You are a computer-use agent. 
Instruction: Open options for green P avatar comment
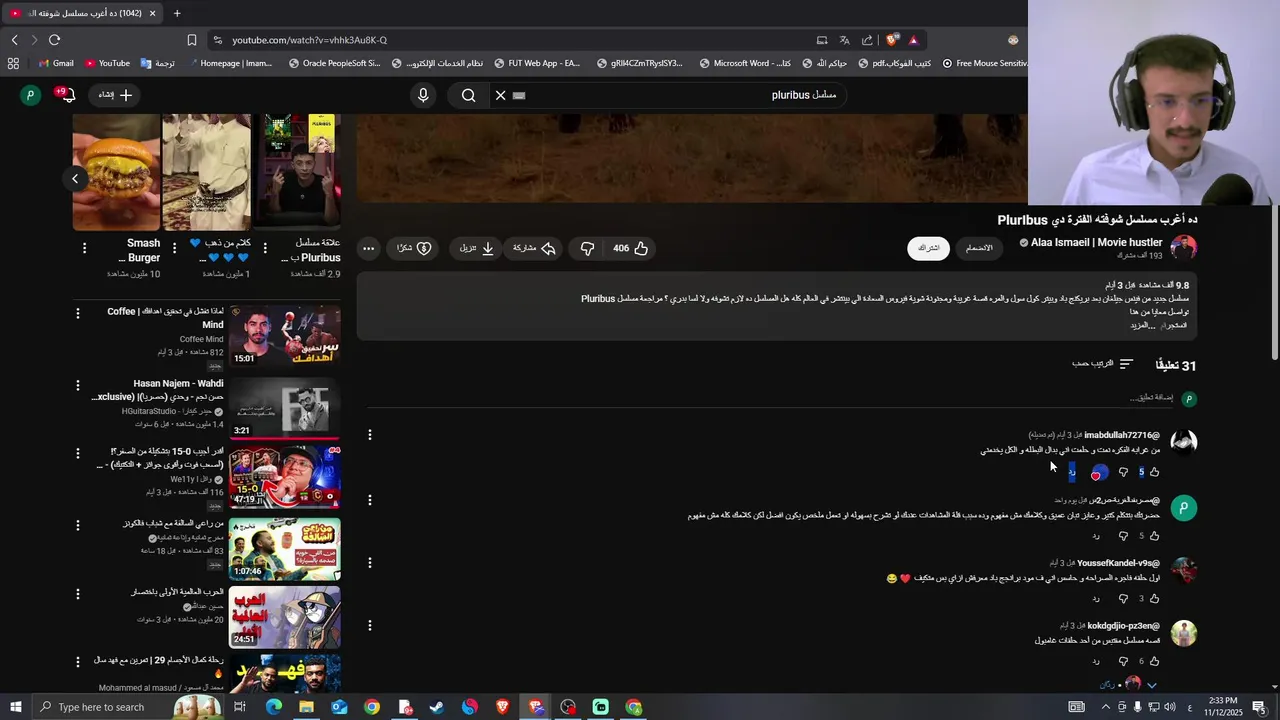369,500
